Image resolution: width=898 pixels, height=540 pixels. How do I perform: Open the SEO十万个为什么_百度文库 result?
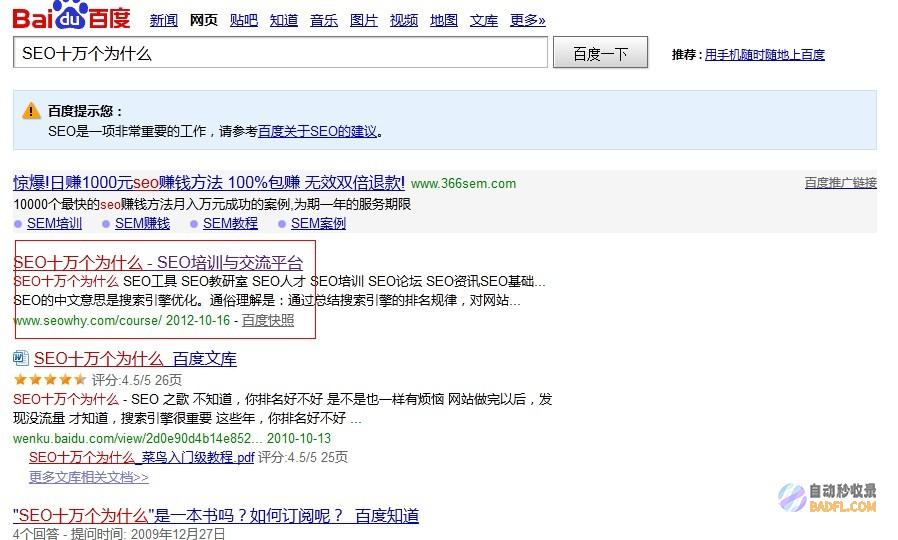point(135,359)
